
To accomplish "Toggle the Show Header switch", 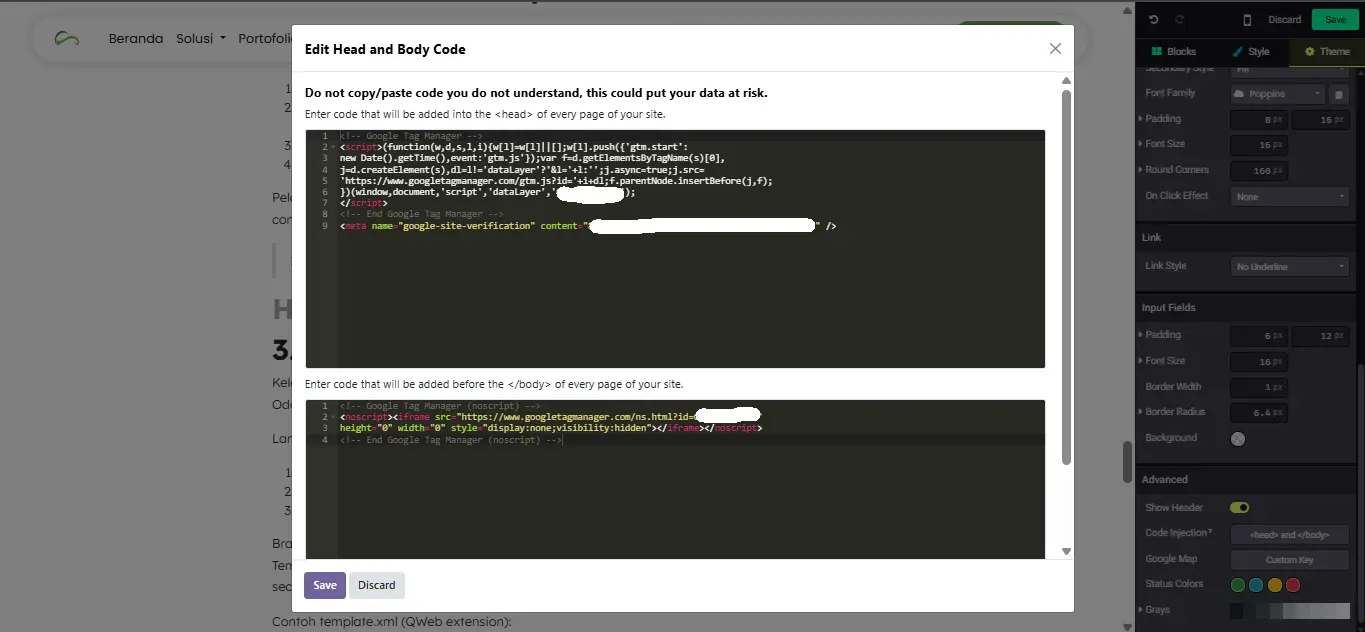I will pos(1239,508).
